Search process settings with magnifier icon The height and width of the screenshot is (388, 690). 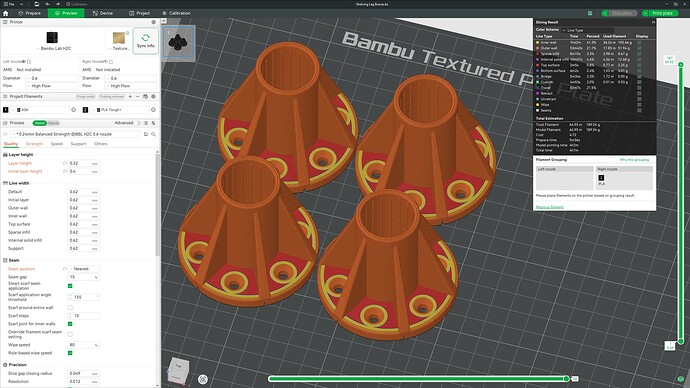tap(154, 134)
